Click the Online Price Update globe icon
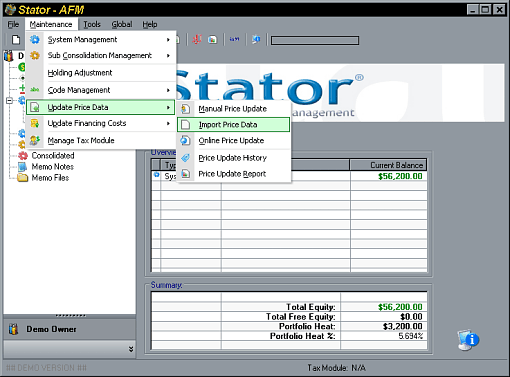510x377 pixels. coord(185,140)
